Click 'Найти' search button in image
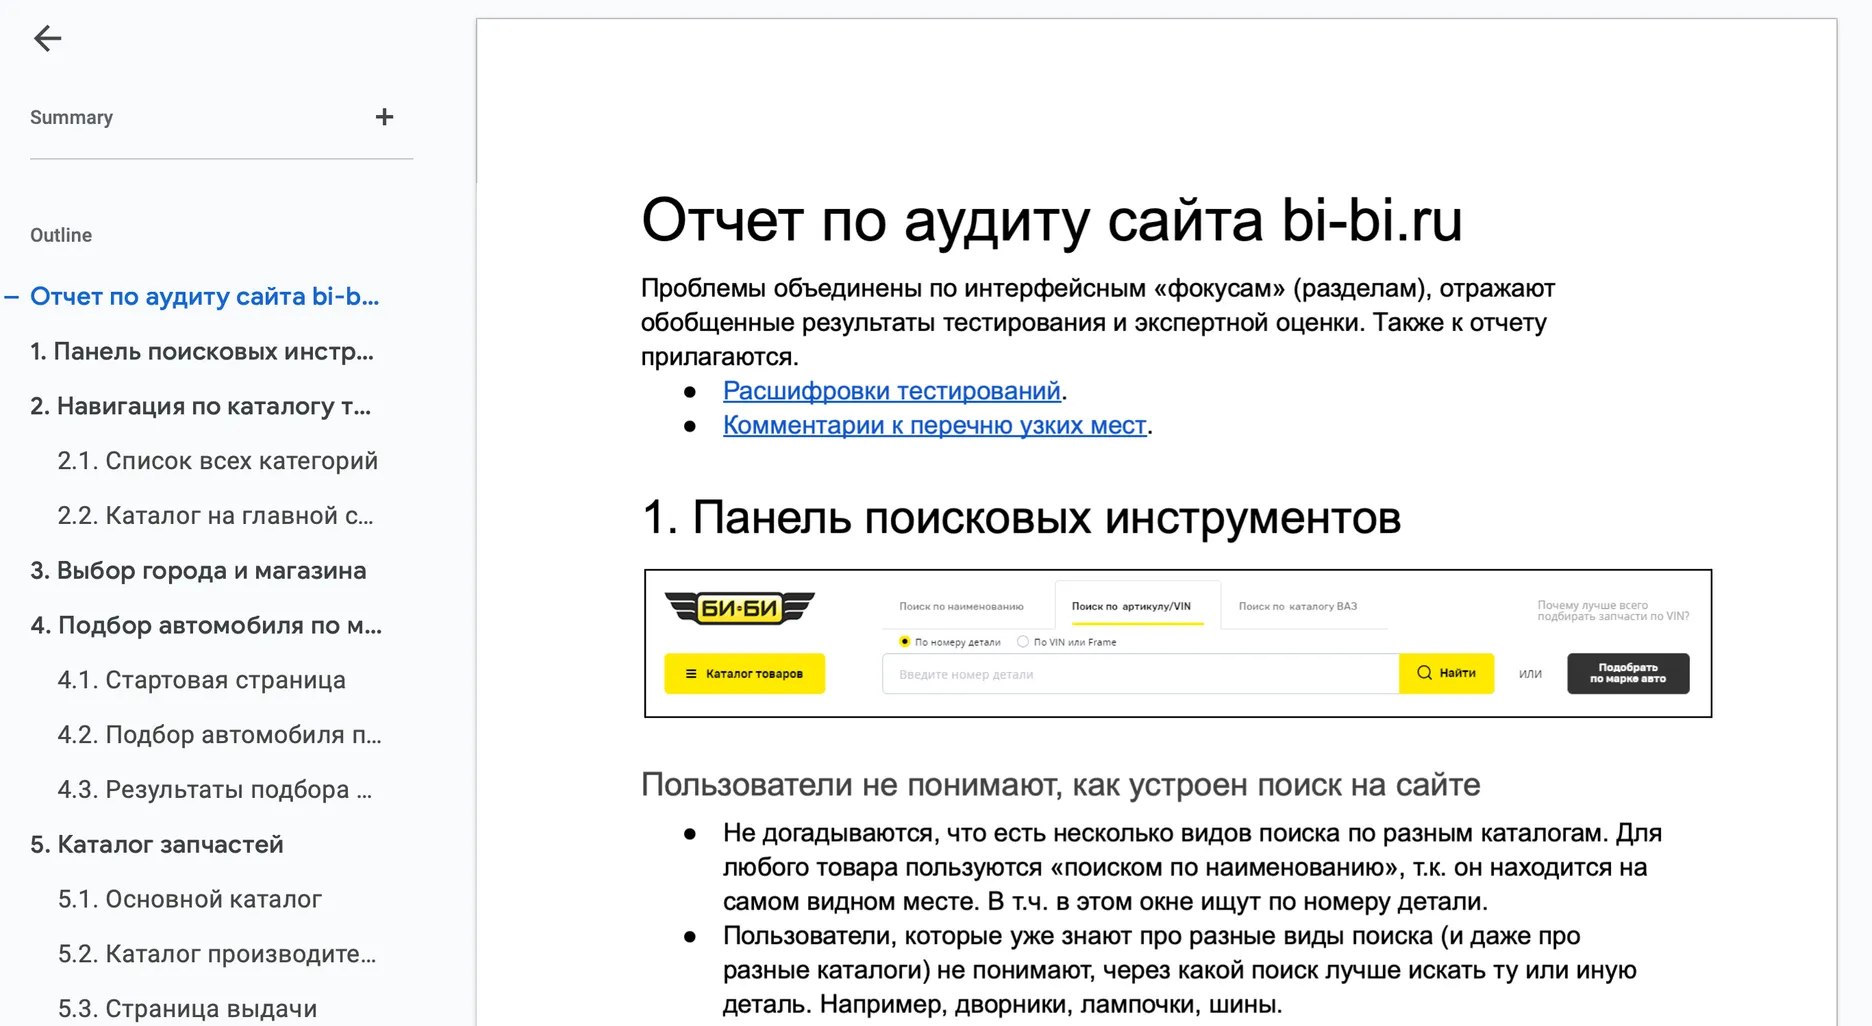 [1446, 673]
